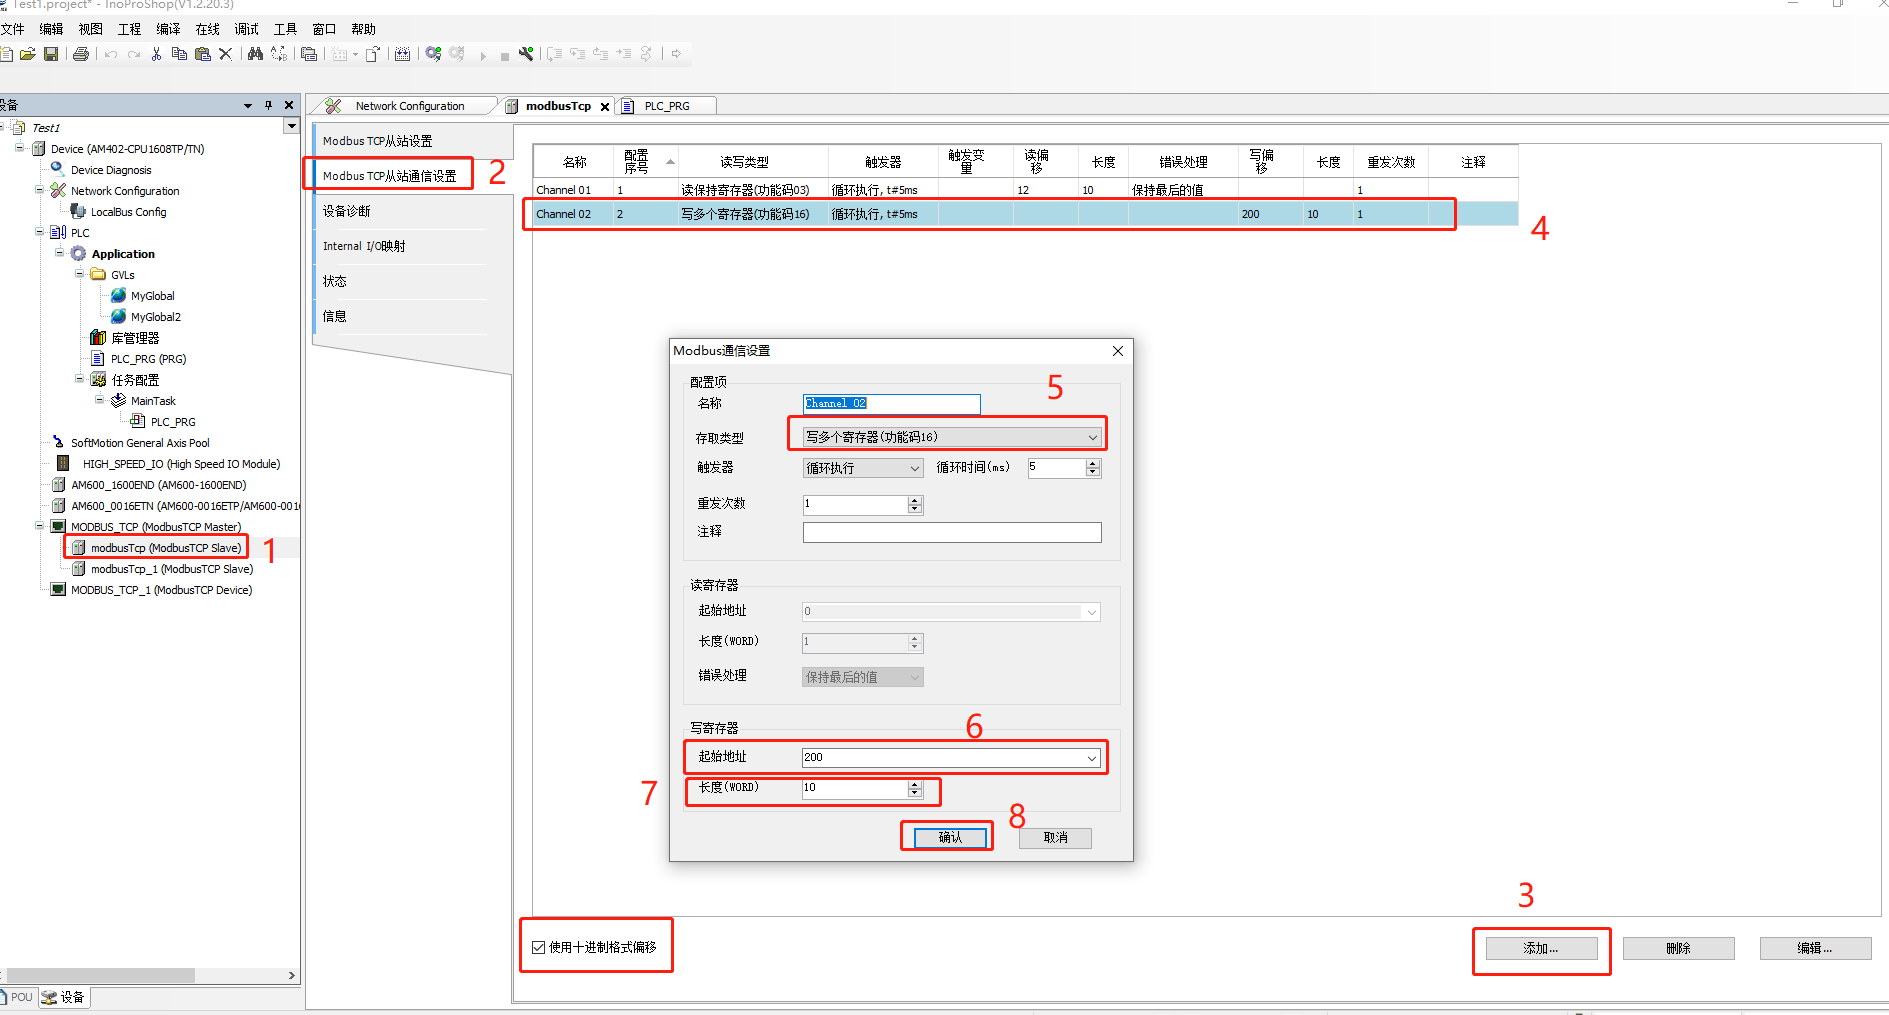
Task: Save the project using the floppy disk icon
Action: click(x=51, y=54)
